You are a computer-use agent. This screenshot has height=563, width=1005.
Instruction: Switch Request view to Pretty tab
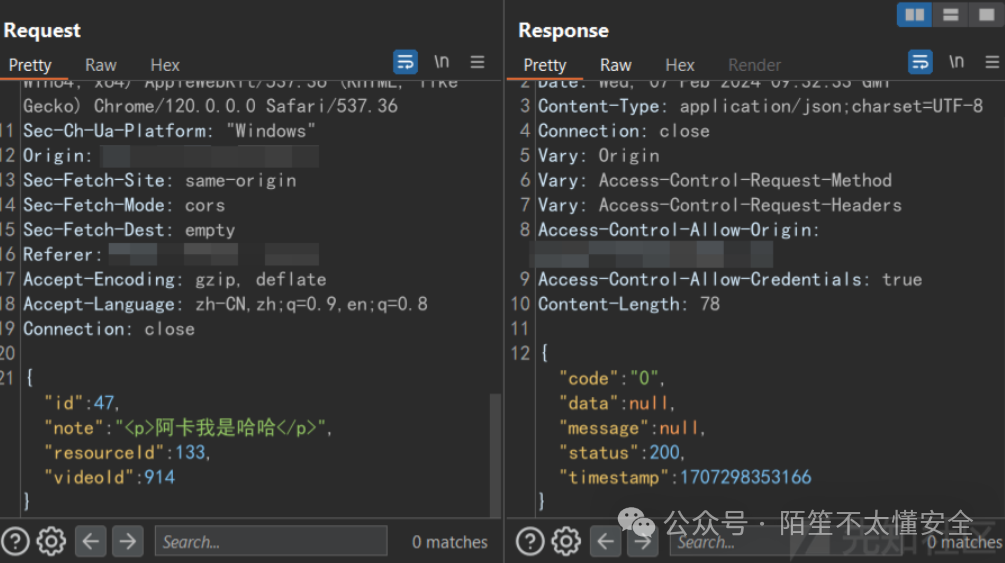click(x=29, y=65)
